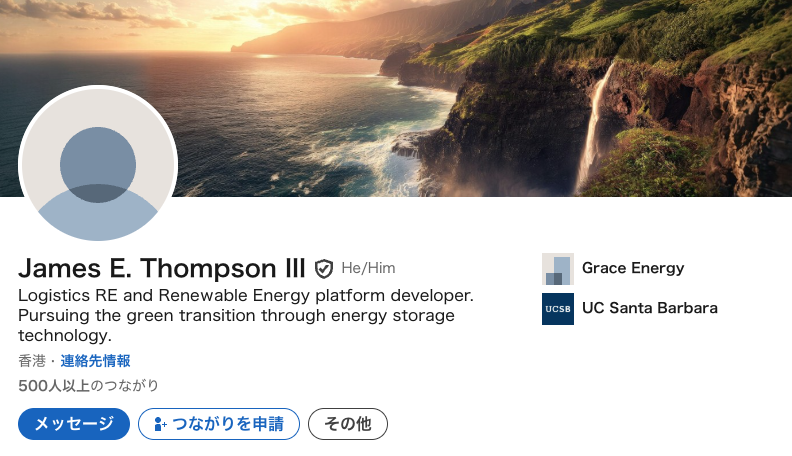Screen dimensions: 792x456
Task: Open the Grace Energy company logo
Action: click(558, 269)
